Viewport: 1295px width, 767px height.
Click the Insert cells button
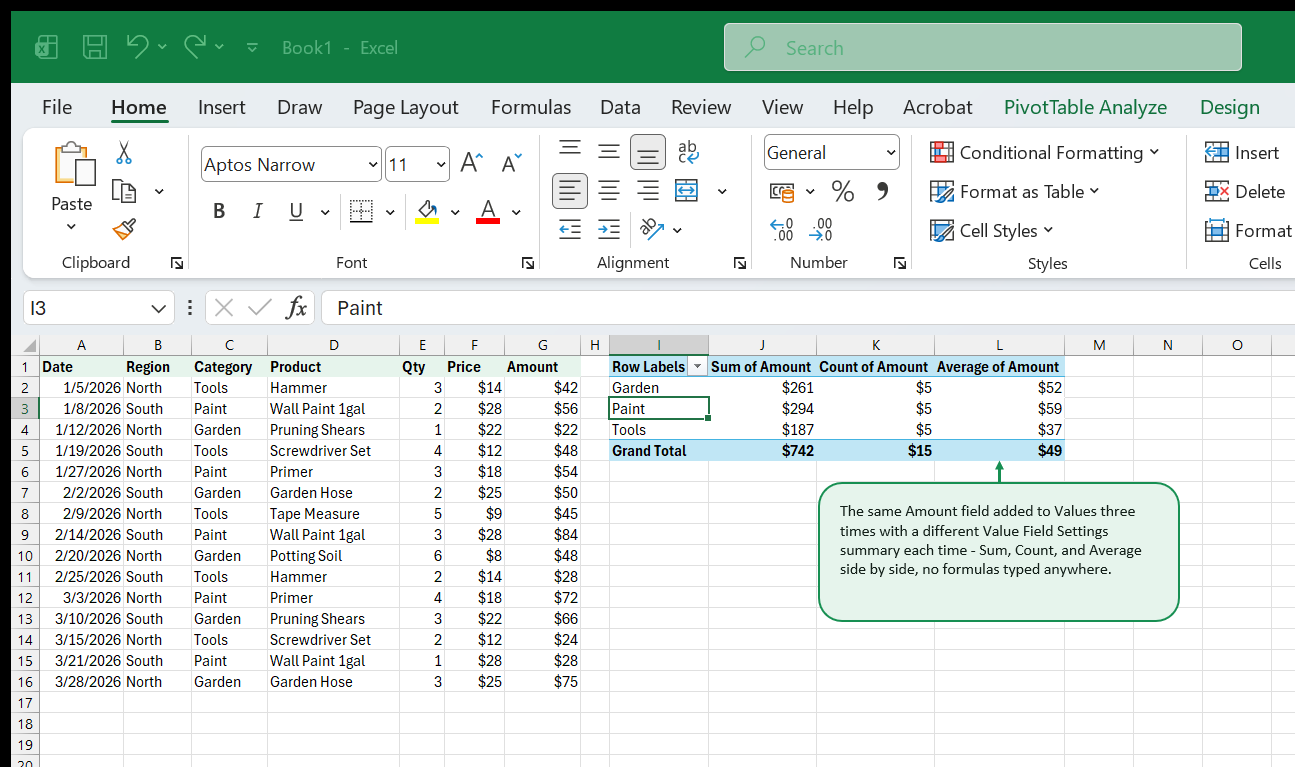[1242, 152]
